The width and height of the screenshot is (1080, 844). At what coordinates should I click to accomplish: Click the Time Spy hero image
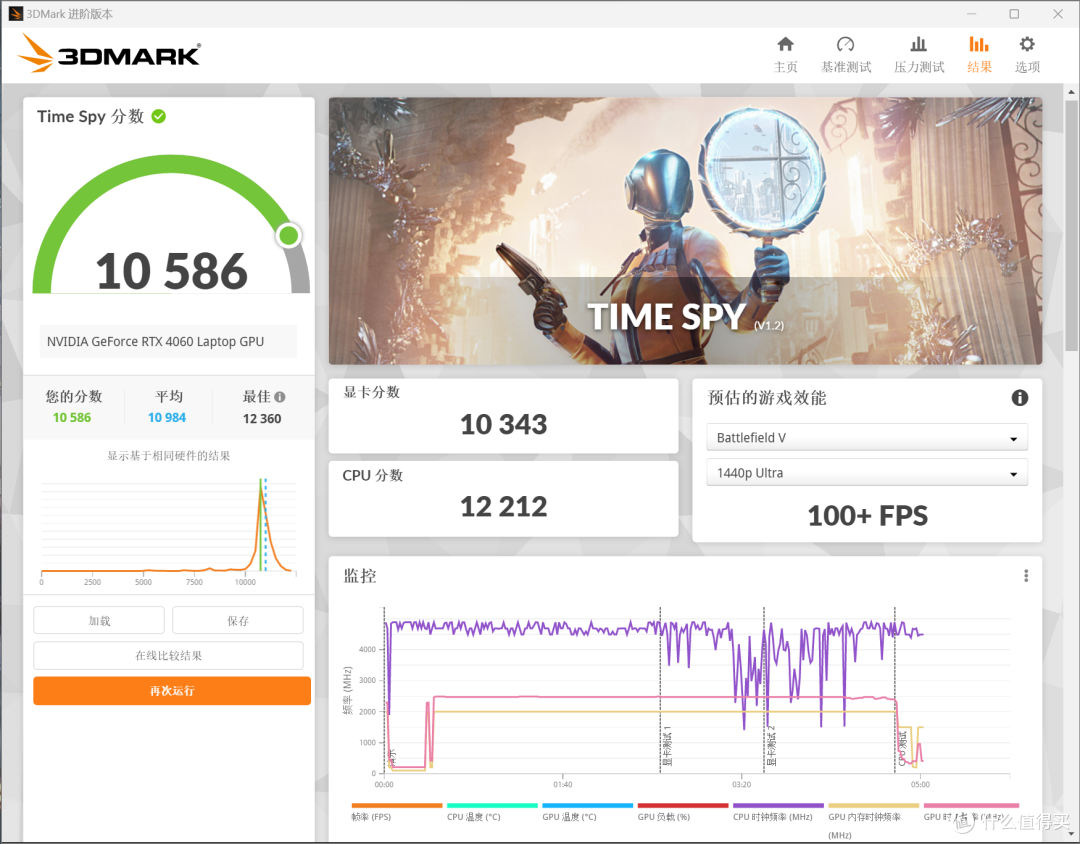(685, 231)
